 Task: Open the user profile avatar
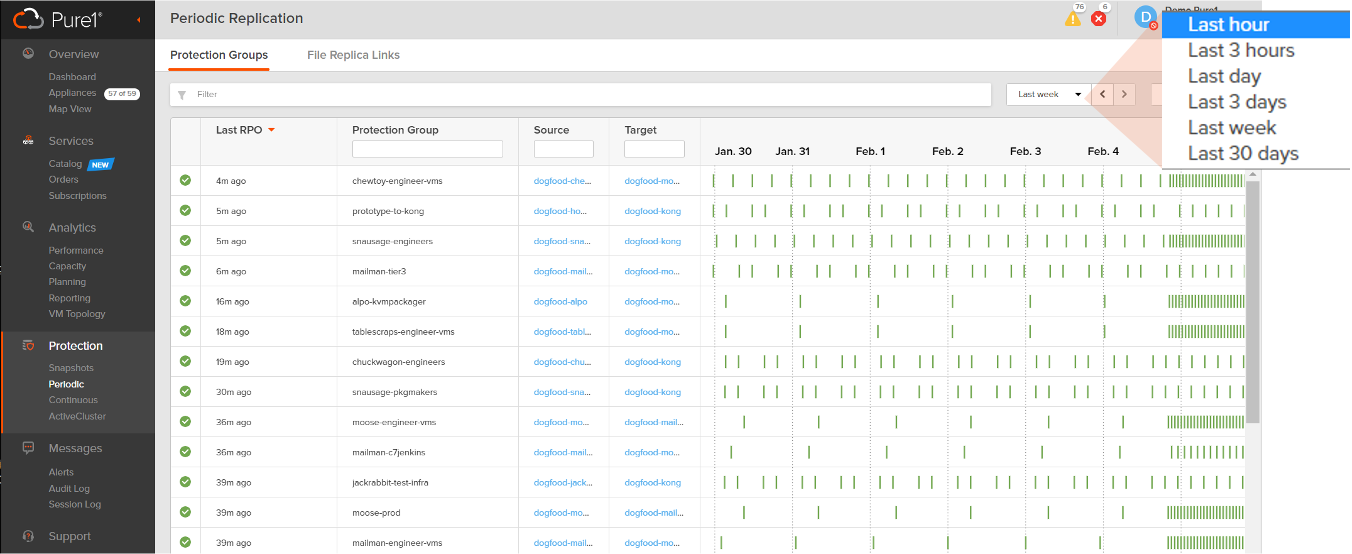click(x=1145, y=17)
